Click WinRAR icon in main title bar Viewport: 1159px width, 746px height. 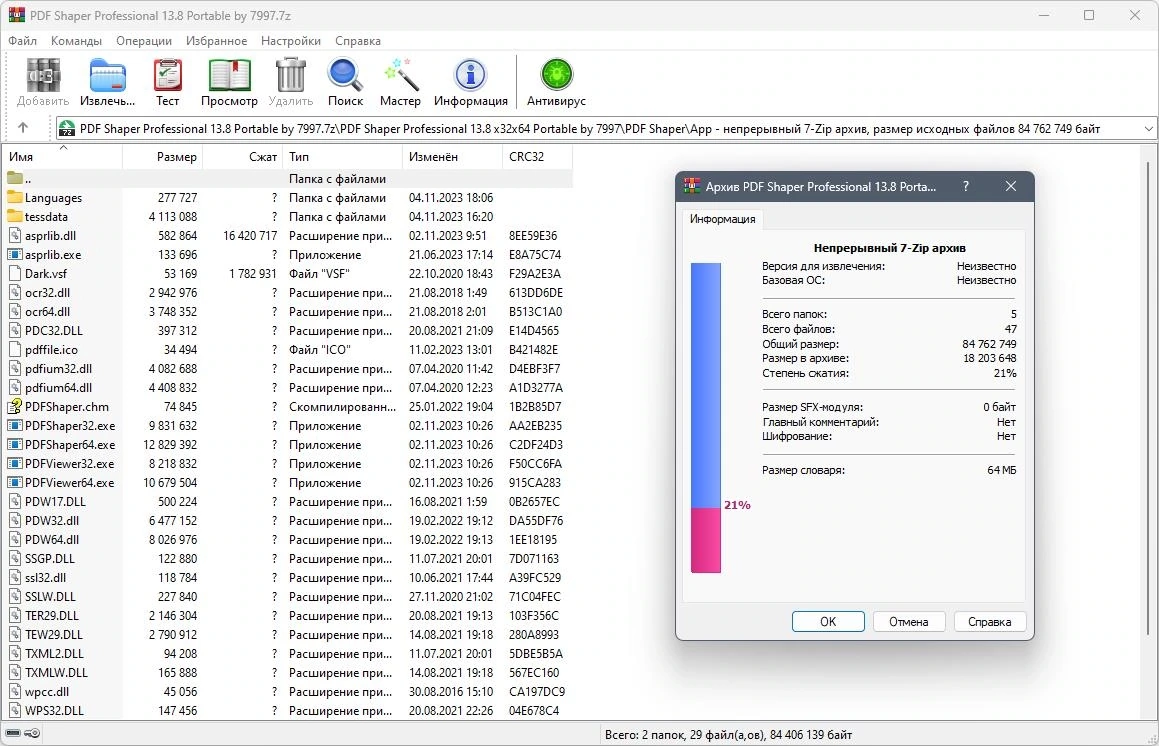point(17,15)
